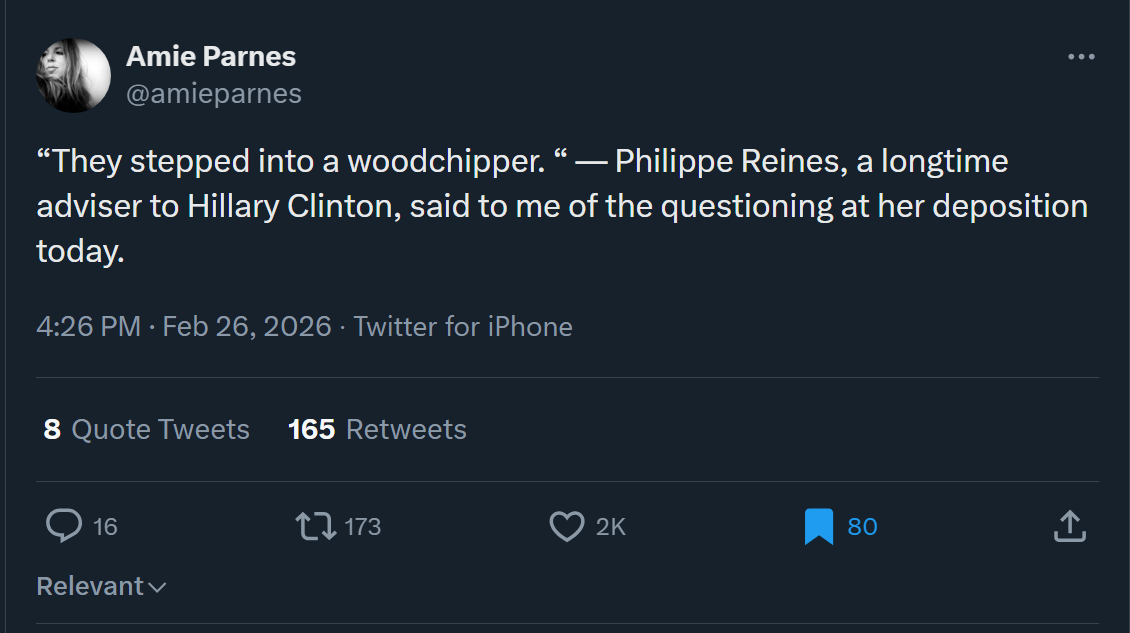View the 8 Quote Tweets list

pyautogui.click(x=147, y=429)
